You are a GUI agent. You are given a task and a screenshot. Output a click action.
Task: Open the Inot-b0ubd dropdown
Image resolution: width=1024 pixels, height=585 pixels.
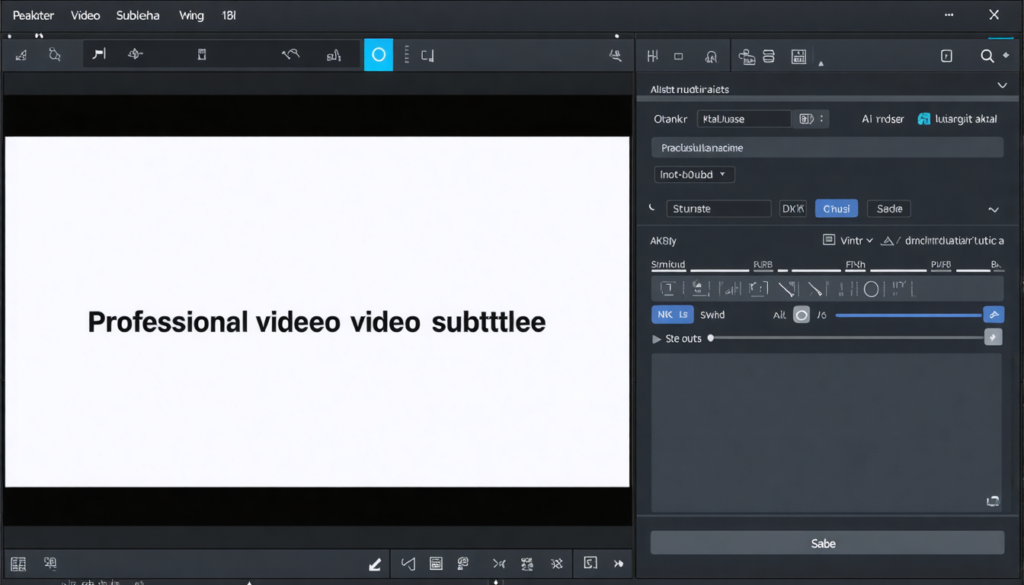click(694, 173)
